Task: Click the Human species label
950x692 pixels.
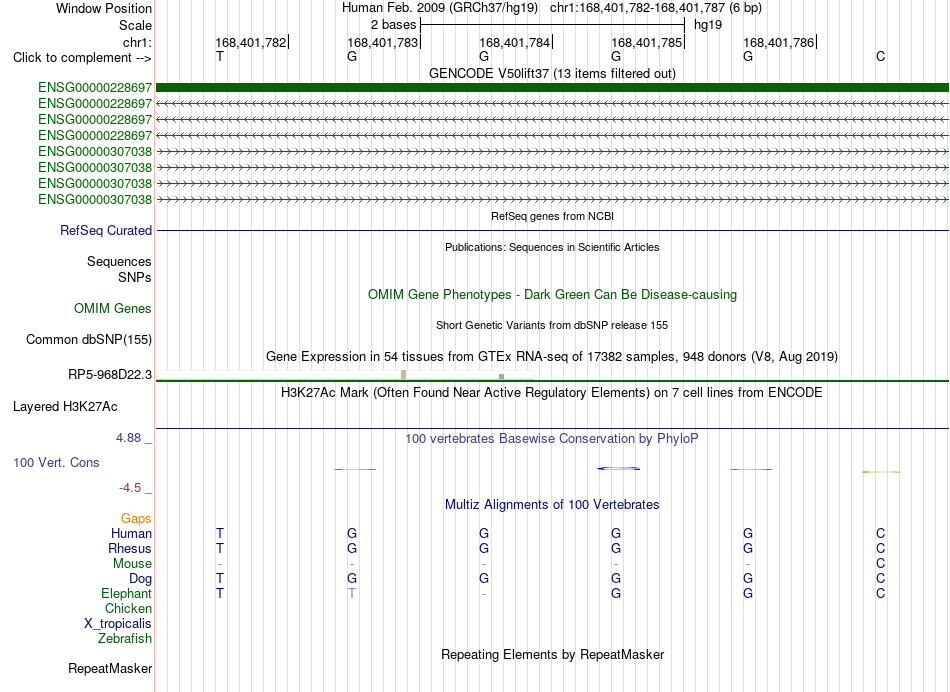Action: tap(131, 533)
